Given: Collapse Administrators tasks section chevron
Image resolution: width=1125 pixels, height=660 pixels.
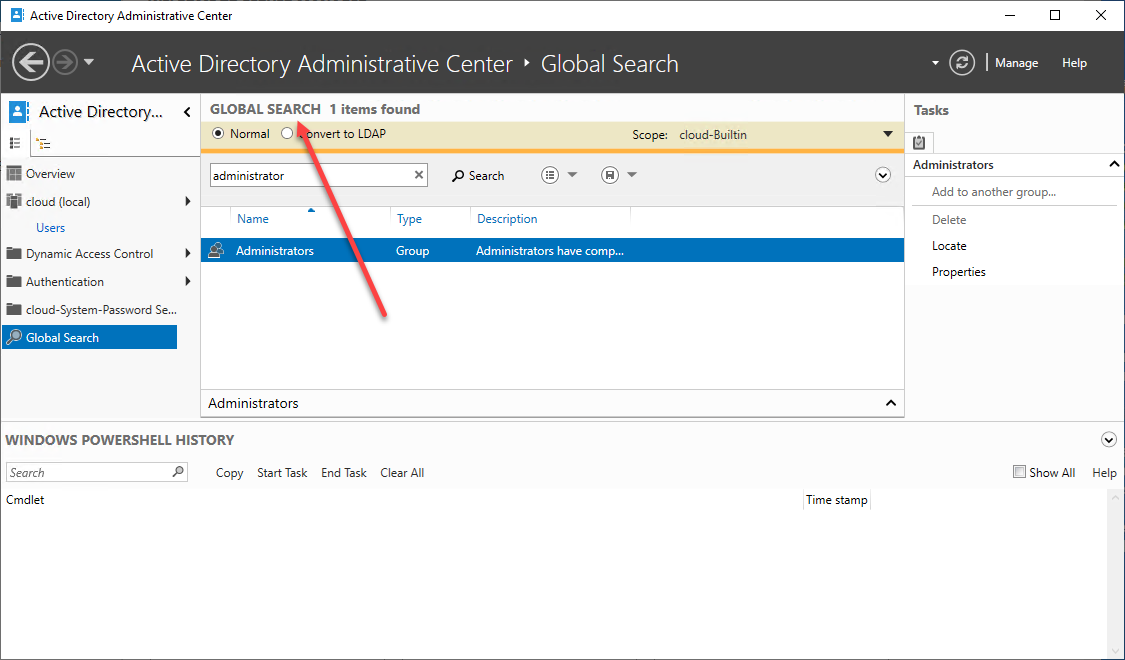Looking at the screenshot, I should [1114, 164].
